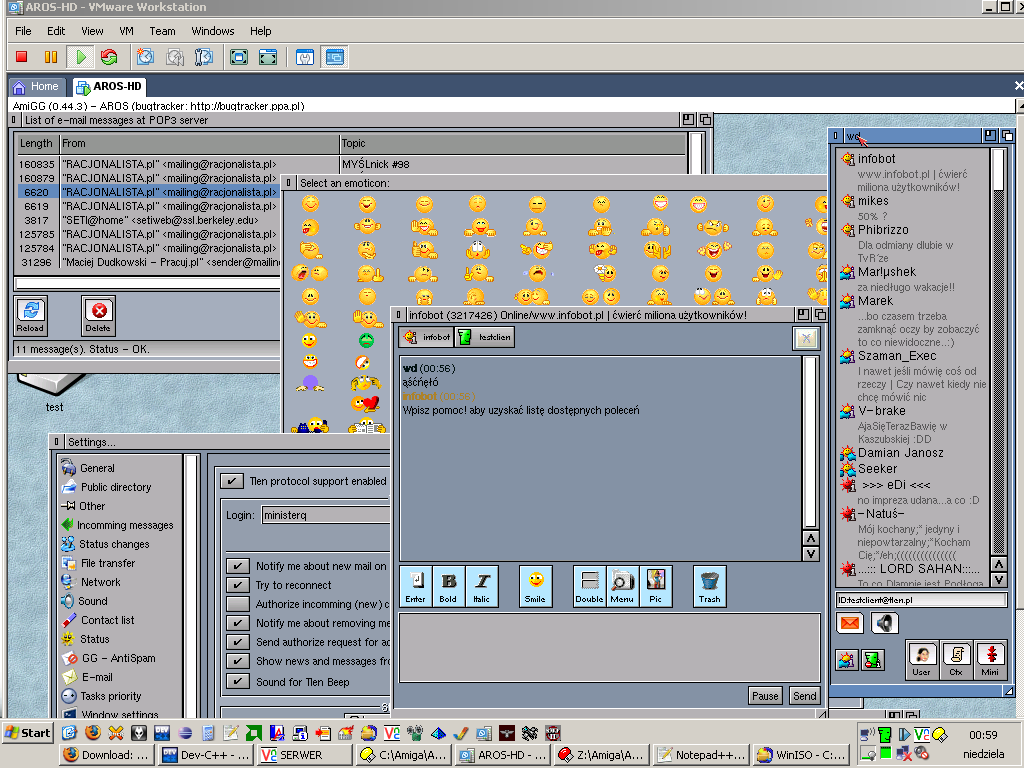Click the VMware green Power On icon
This screenshot has height=768, width=1024.
80,57
